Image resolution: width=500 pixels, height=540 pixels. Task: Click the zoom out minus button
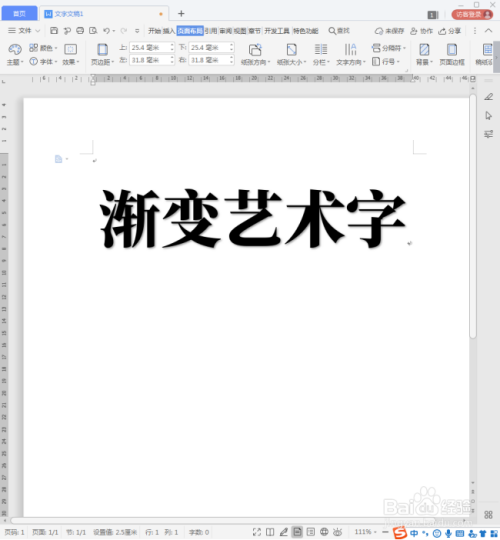[385, 532]
